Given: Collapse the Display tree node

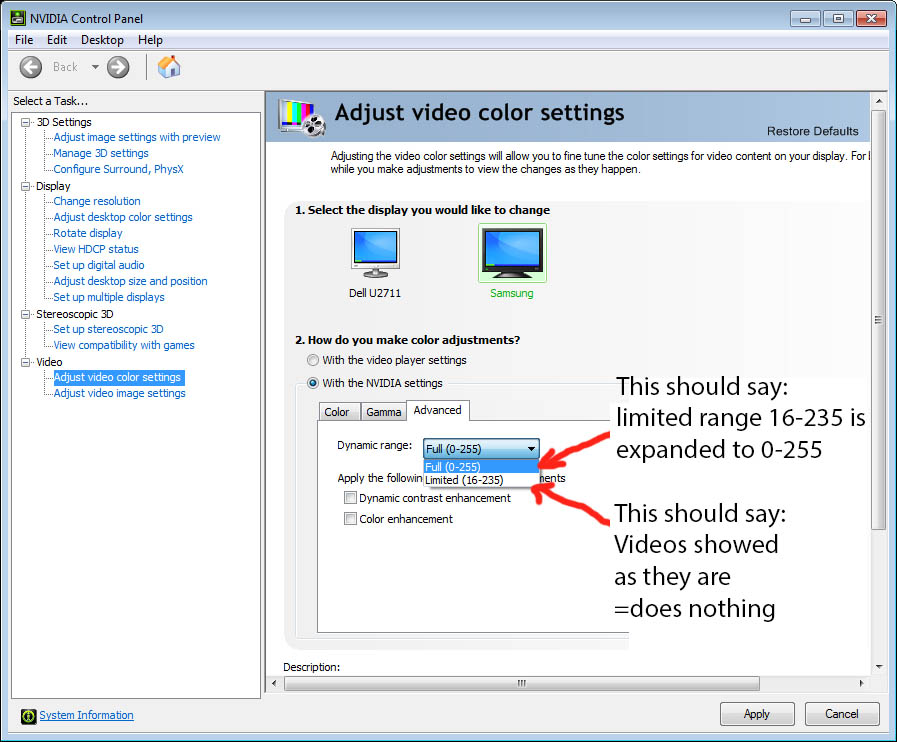Looking at the screenshot, I should pos(25,187).
